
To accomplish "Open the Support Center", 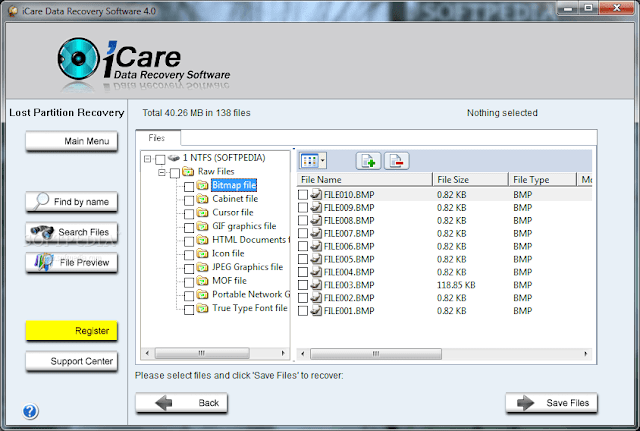I will (x=71, y=361).
